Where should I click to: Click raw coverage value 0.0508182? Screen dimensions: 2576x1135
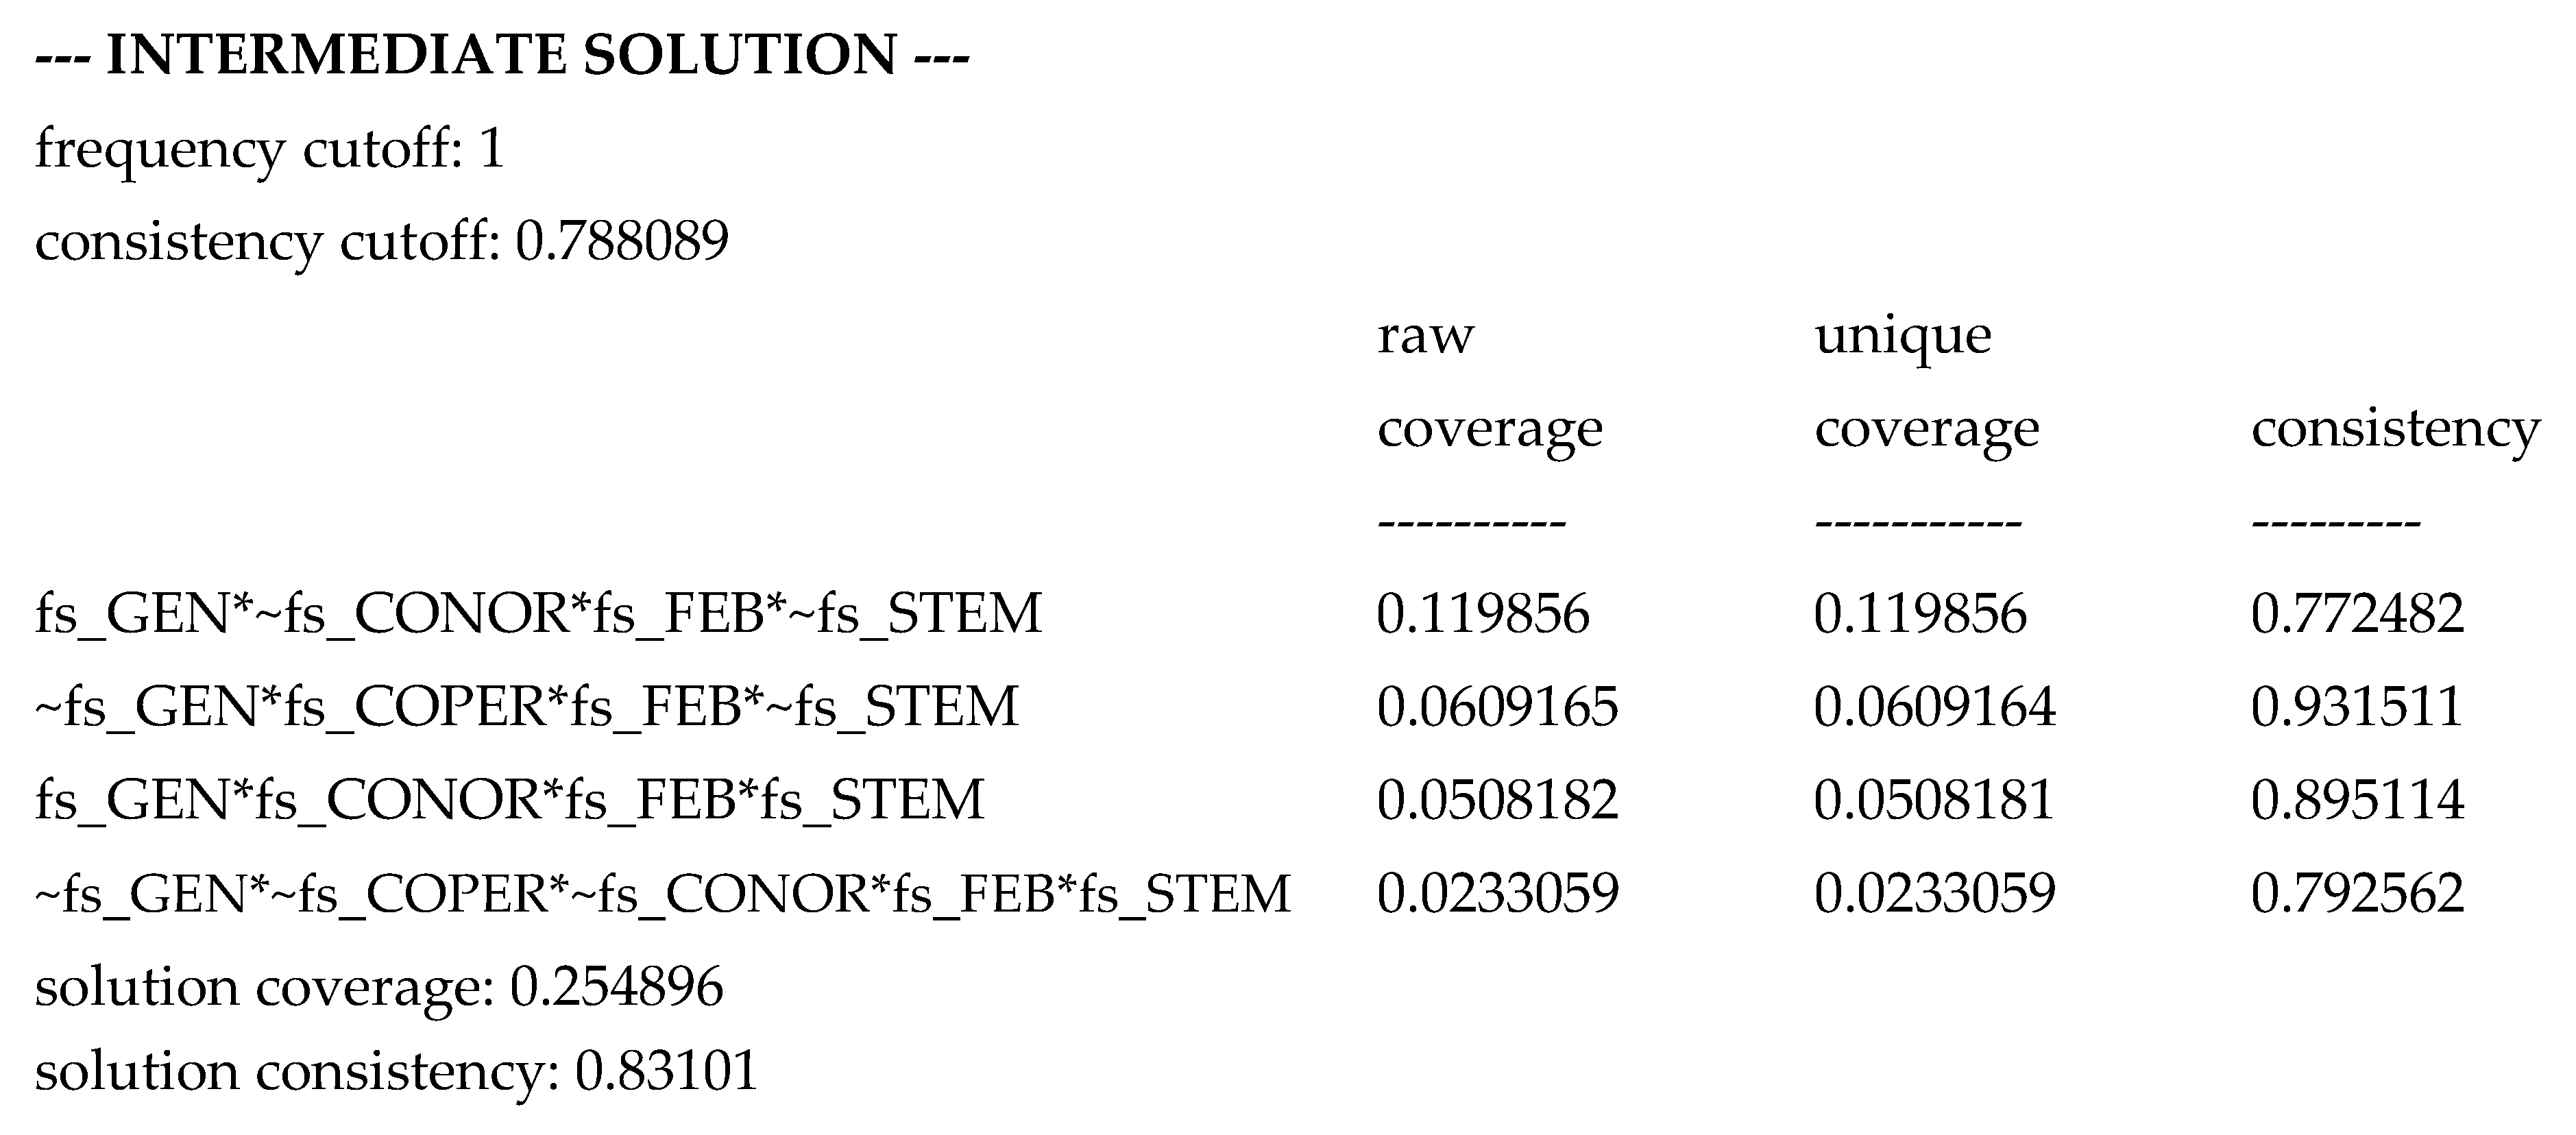1497,800
